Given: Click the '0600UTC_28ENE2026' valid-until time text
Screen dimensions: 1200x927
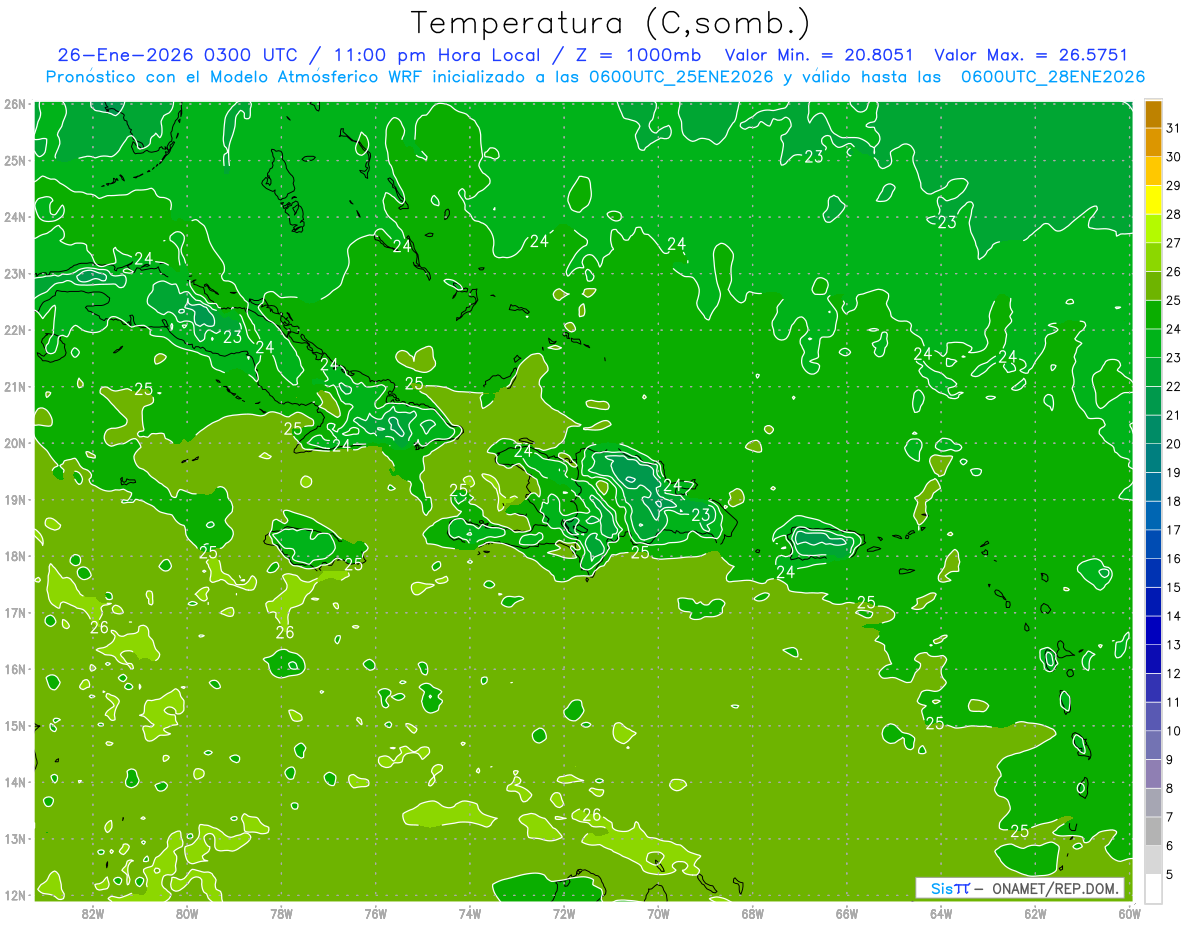Looking at the screenshot, I should (x=1052, y=77).
